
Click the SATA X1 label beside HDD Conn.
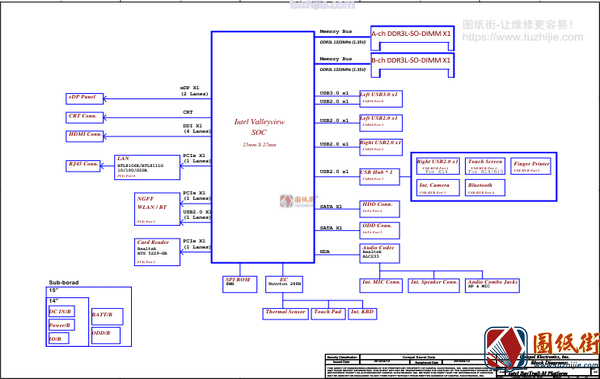point(331,207)
